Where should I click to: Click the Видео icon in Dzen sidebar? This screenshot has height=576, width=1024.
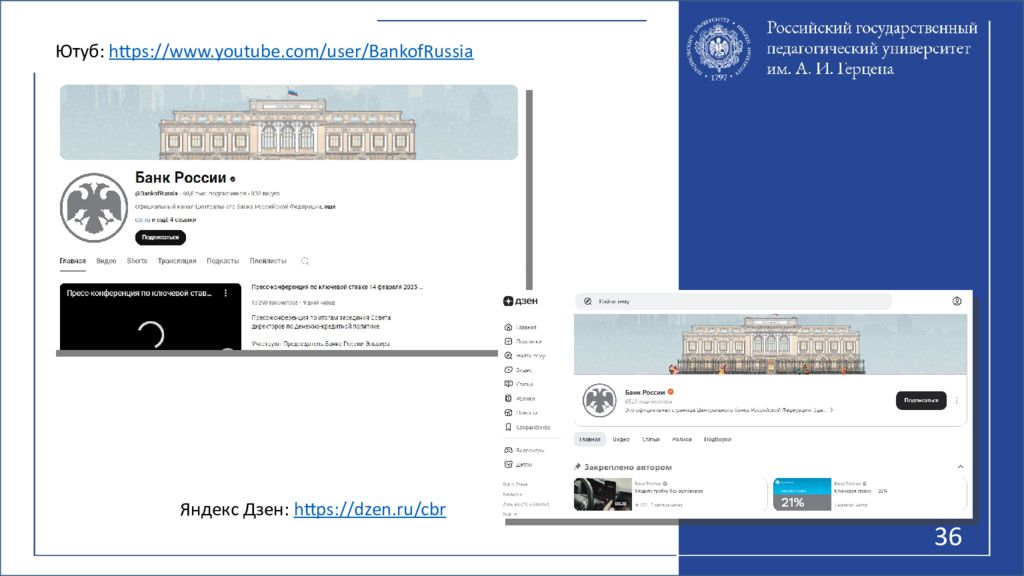(x=508, y=370)
